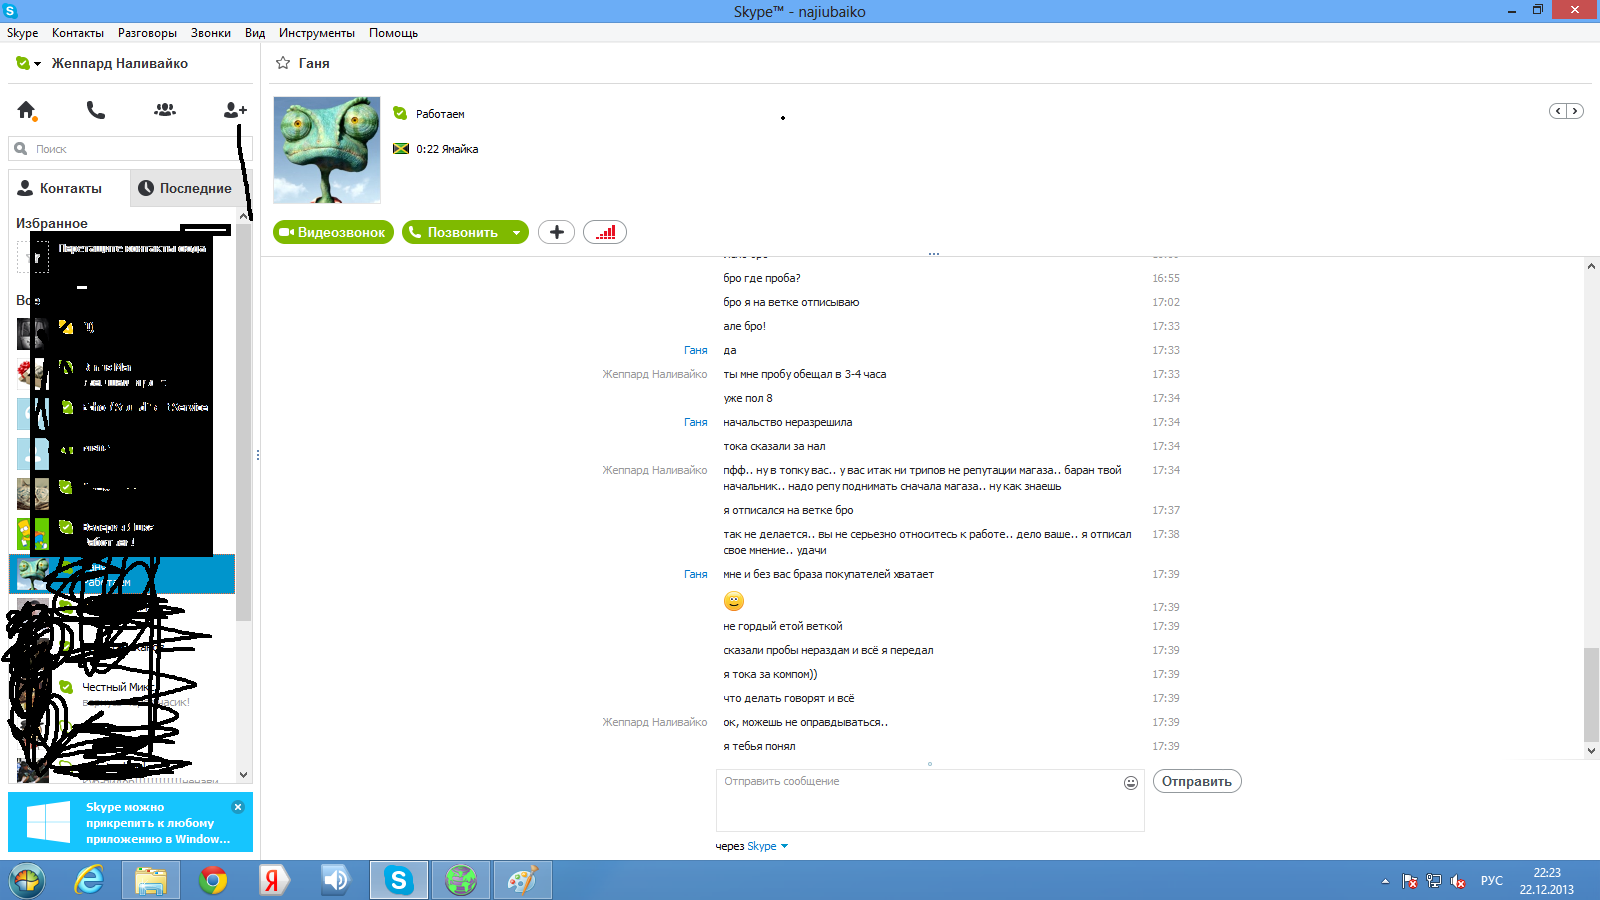Click the message 'бро где проба?'
The width and height of the screenshot is (1600, 900).
[761, 278]
